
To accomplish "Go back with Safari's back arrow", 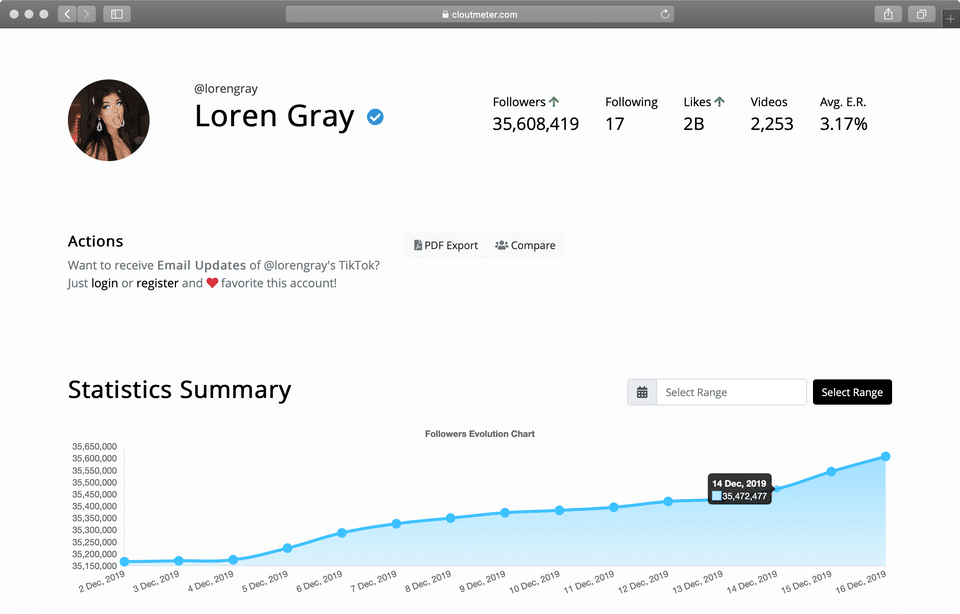I will [67, 14].
